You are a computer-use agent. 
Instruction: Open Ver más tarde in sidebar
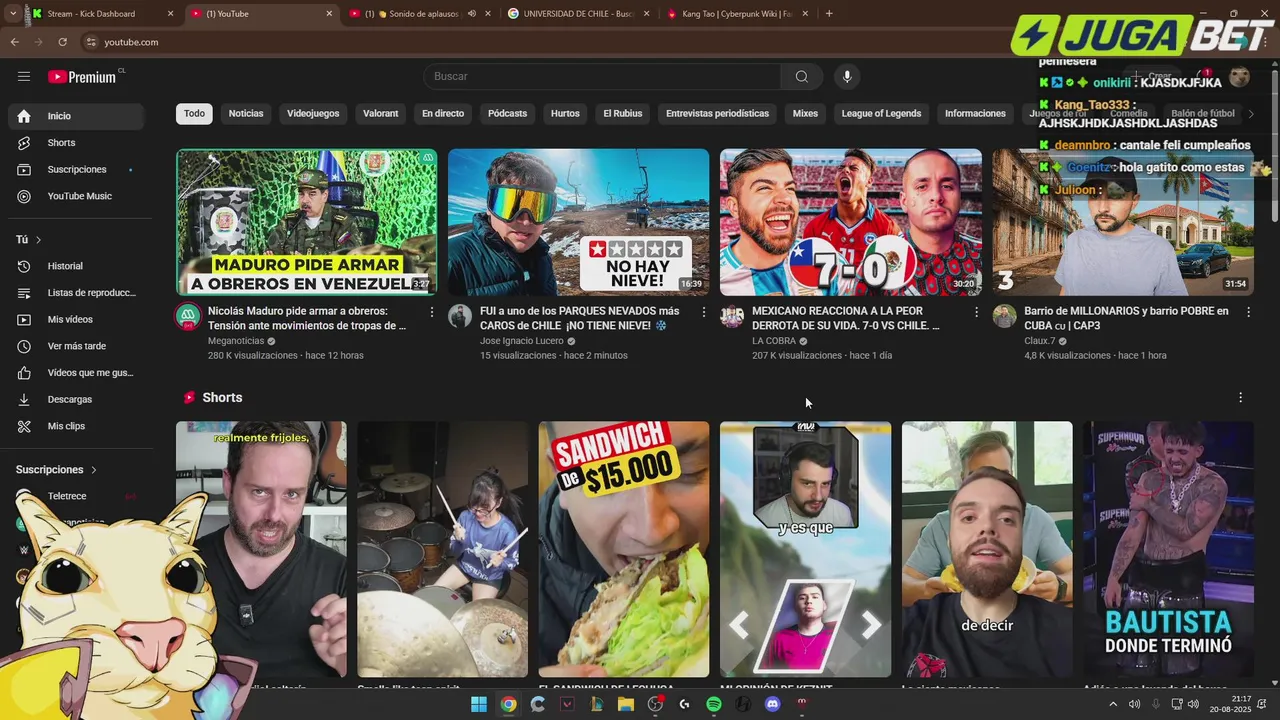(76, 346)
